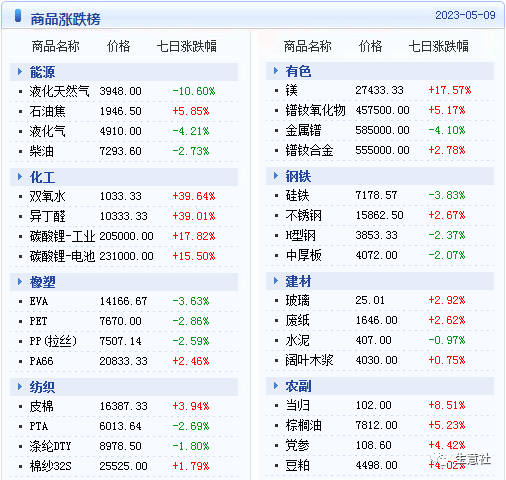
Task: Select 中厚板 commodity name
Action: 303,255
